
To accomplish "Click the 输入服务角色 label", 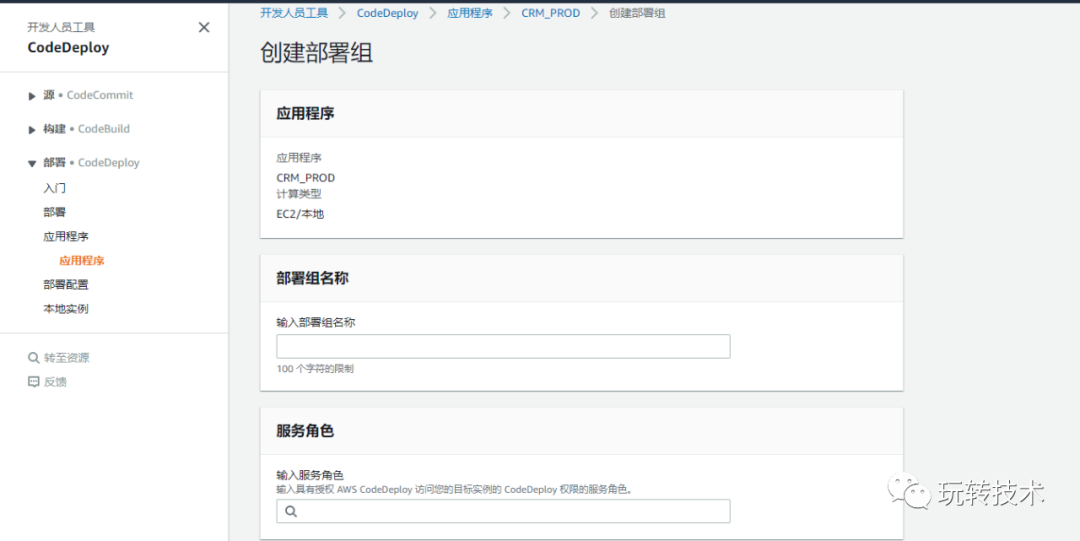I will coord(310,475).
